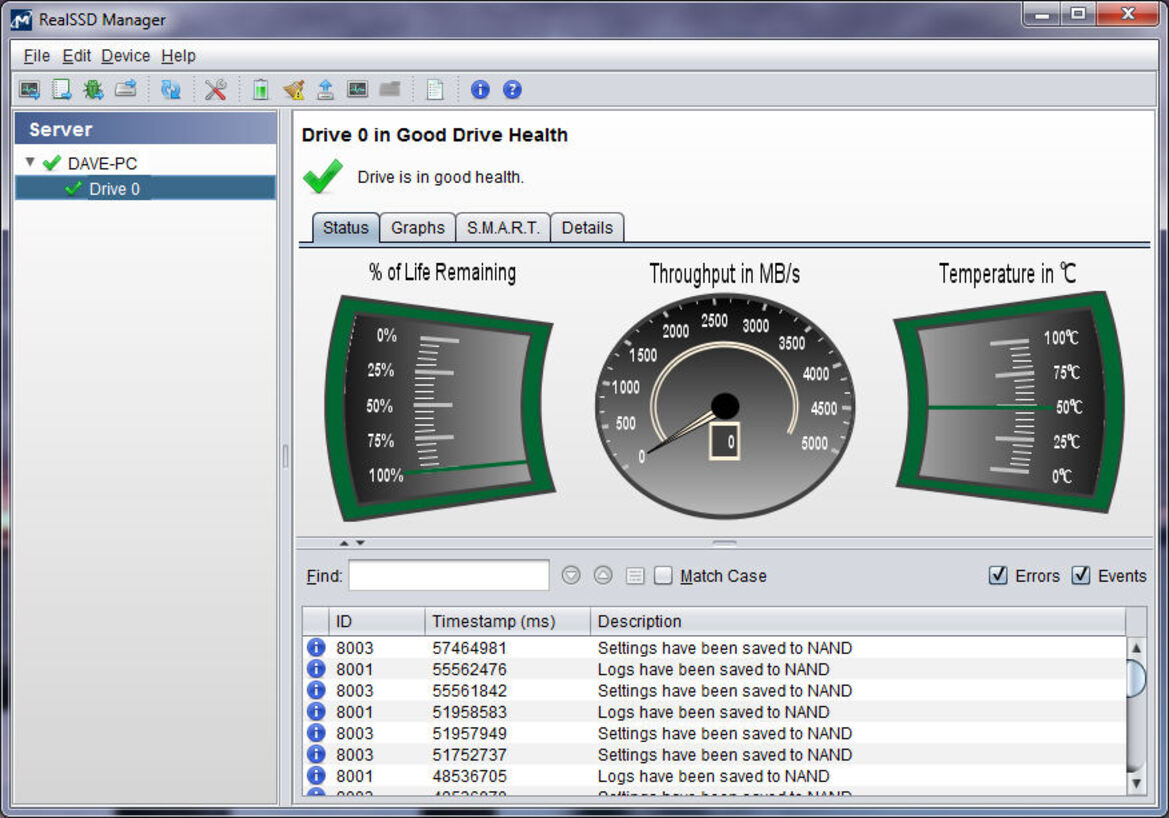Click the list icon left of Match Case

(635, 576)
